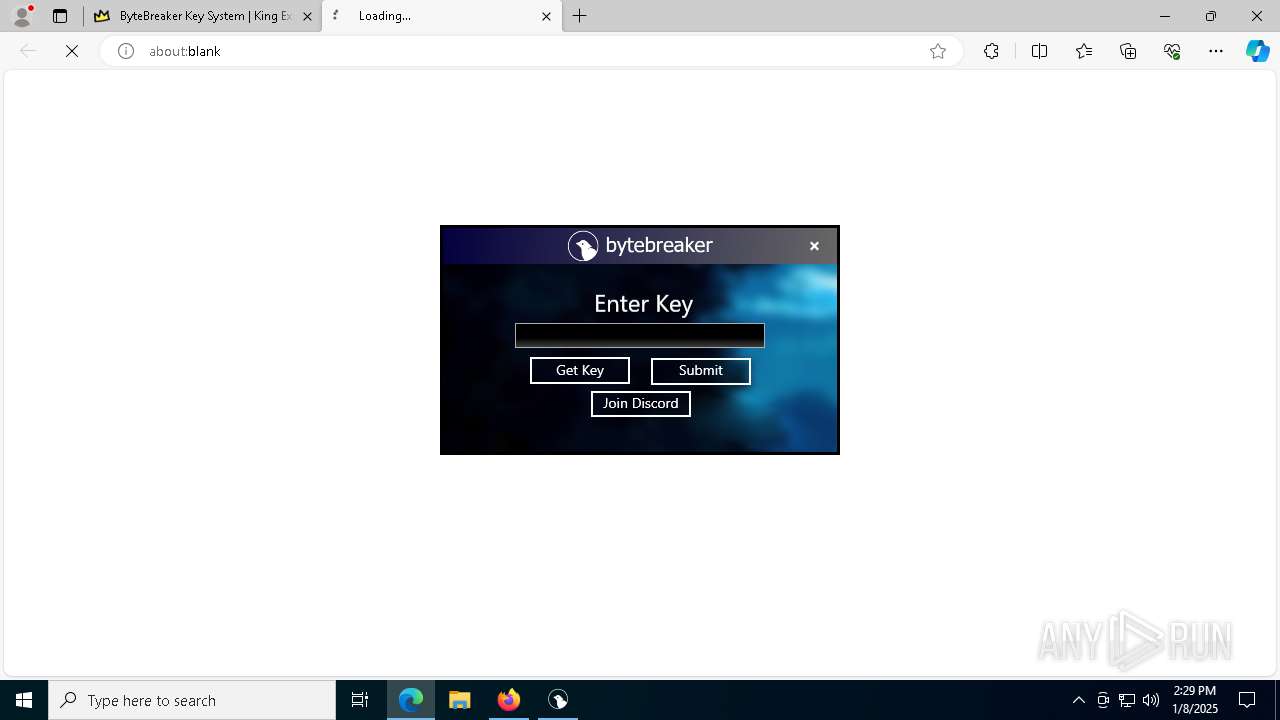The height and width of the screenshot is (720, 1280).
Task: Click the Get Key button
Action: [580, 370]
